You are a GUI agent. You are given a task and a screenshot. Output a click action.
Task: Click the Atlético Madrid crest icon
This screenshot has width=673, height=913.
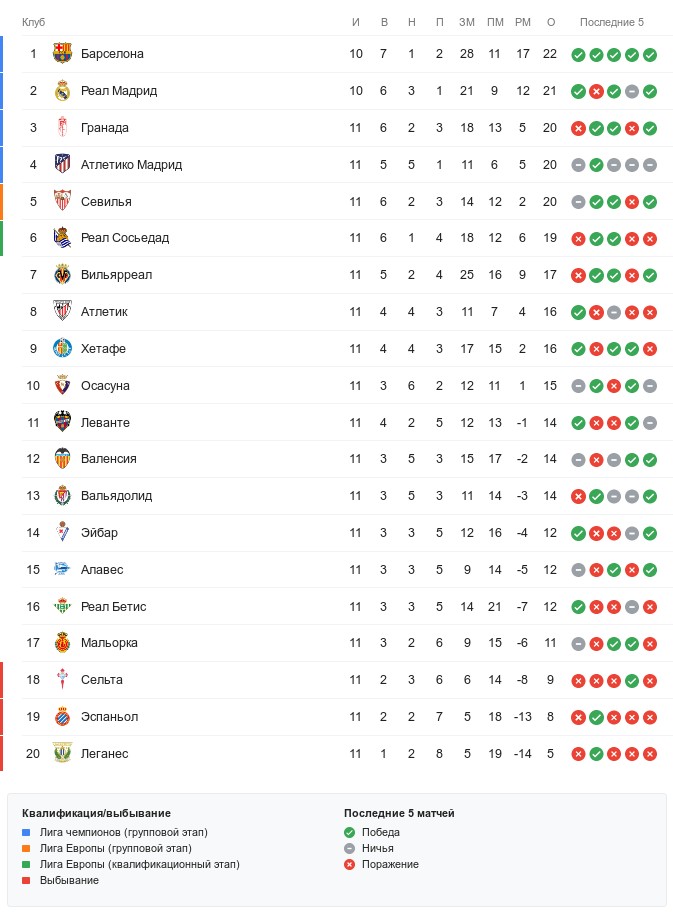[x=62, y=165]
